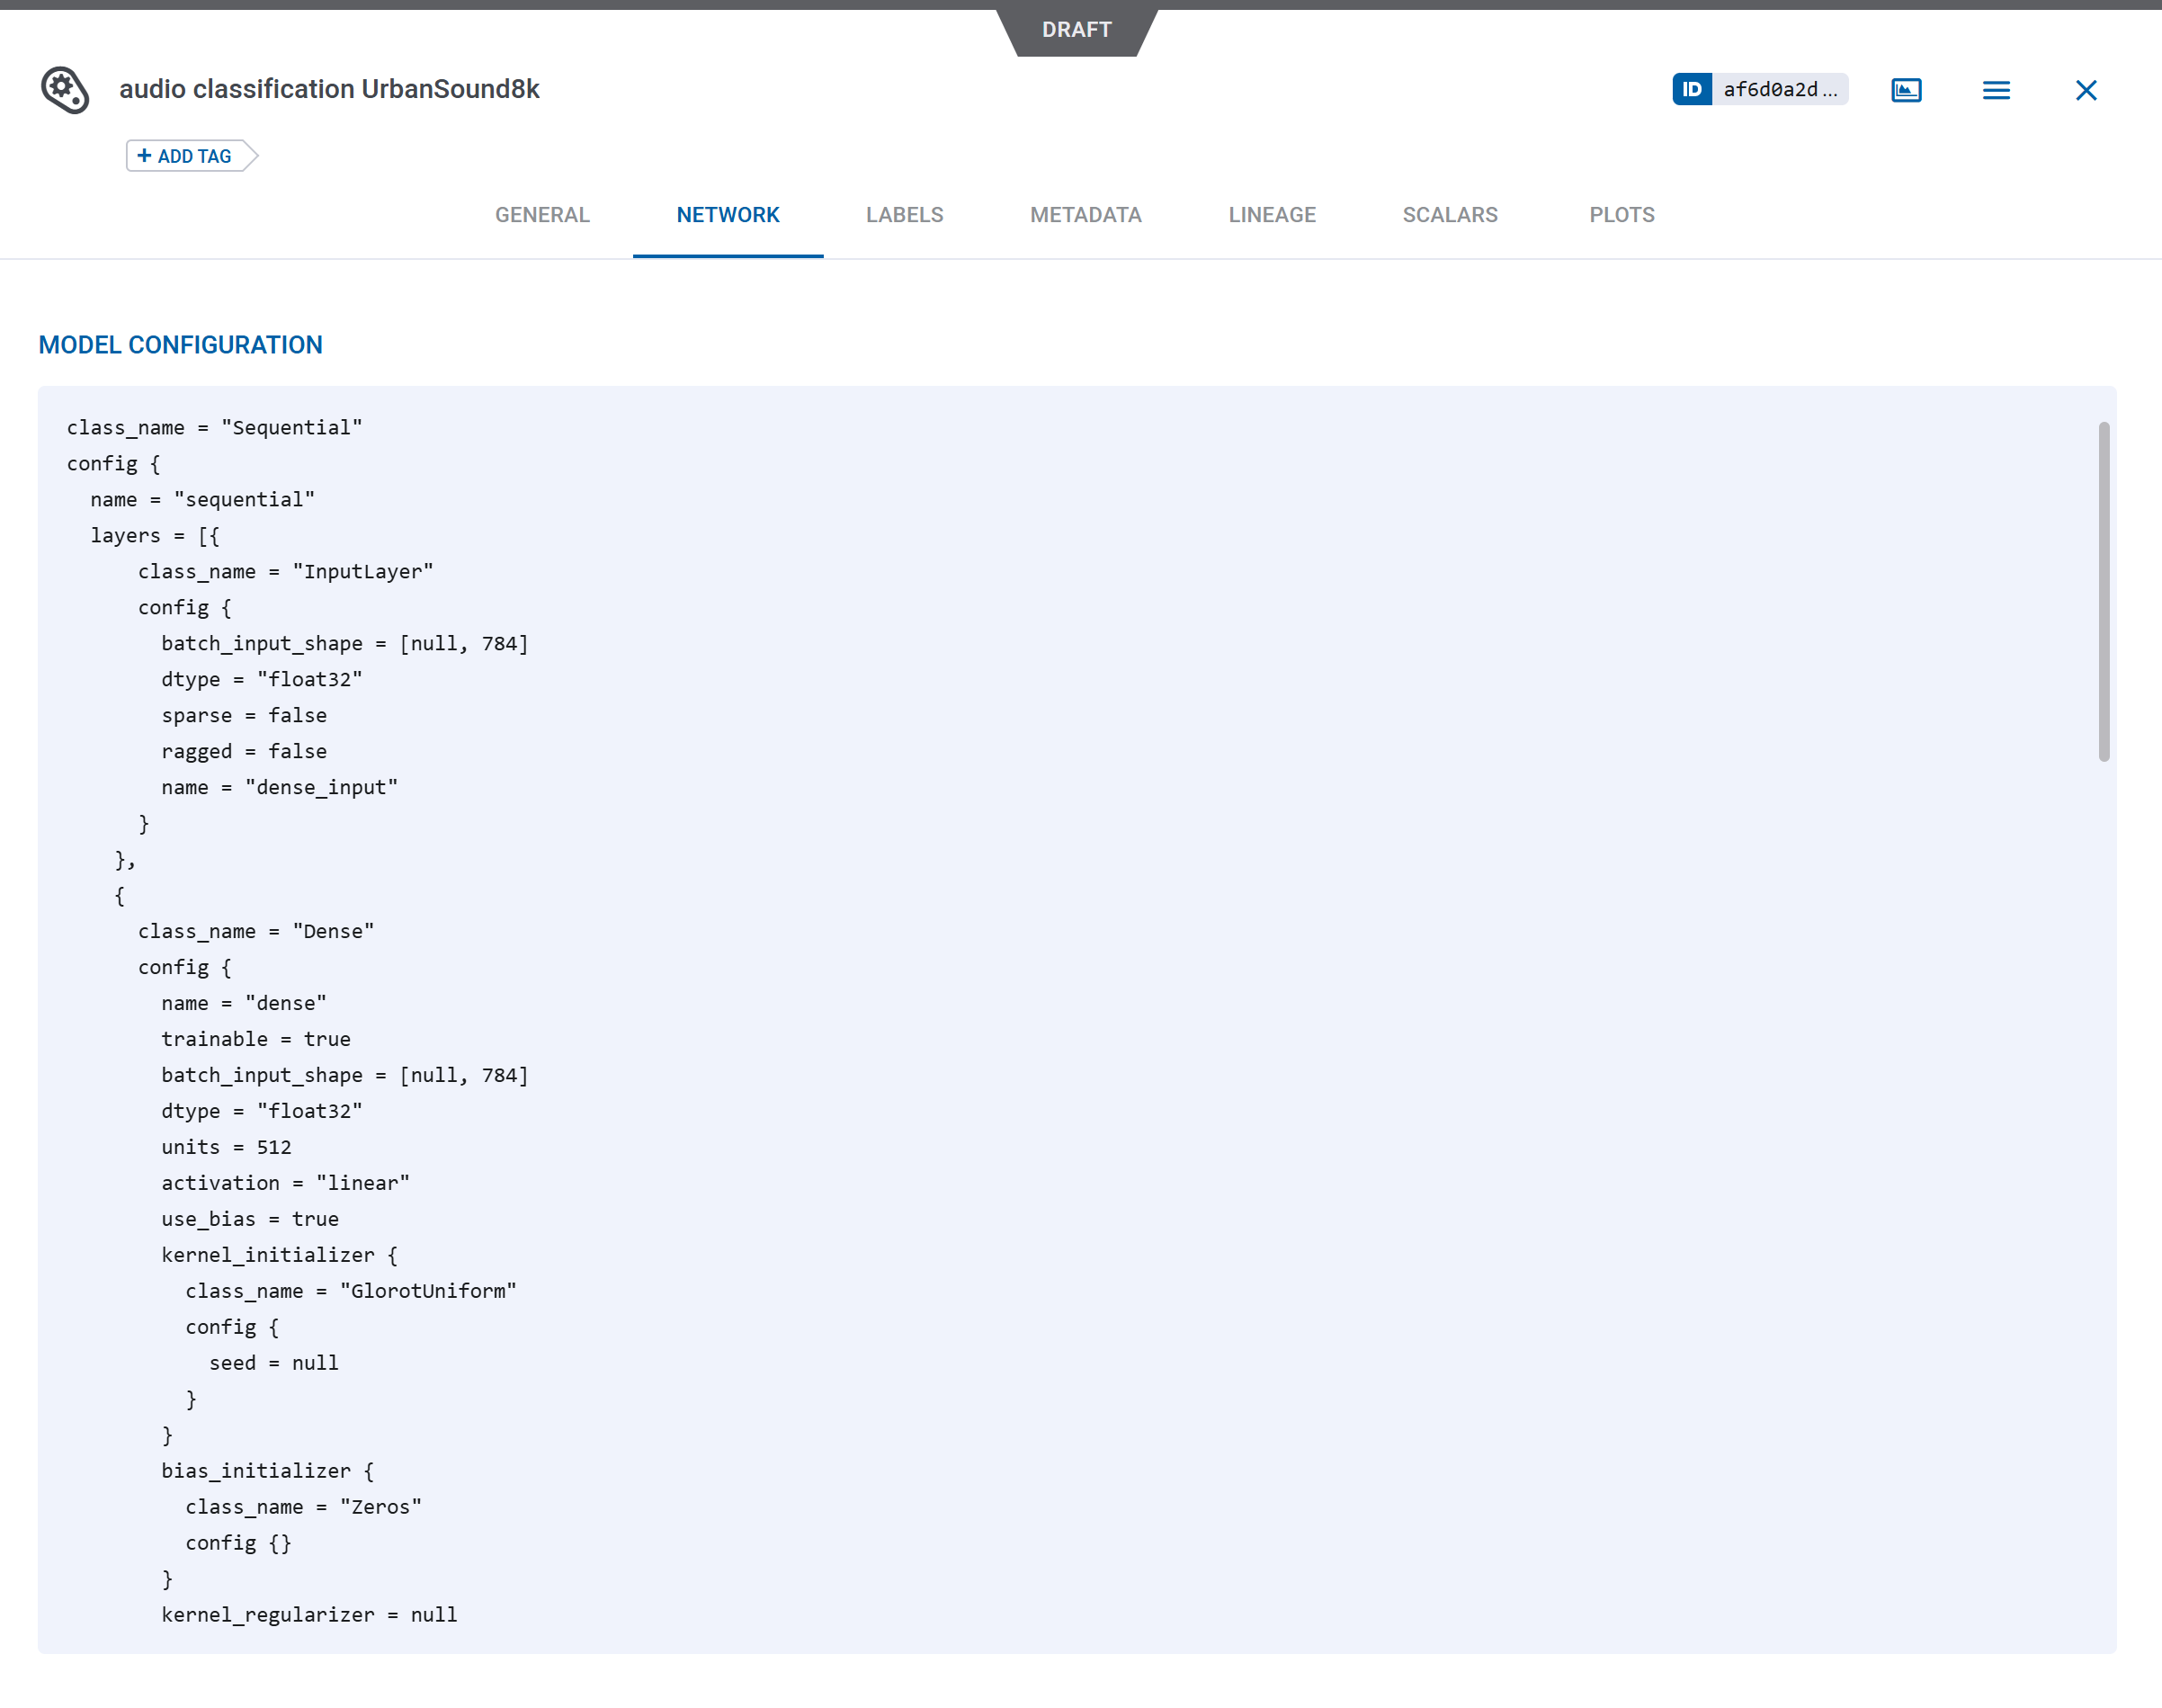The image size is (2162, 1708).
Task: Open the LABELS tab
Action: (x=904, y=214)
